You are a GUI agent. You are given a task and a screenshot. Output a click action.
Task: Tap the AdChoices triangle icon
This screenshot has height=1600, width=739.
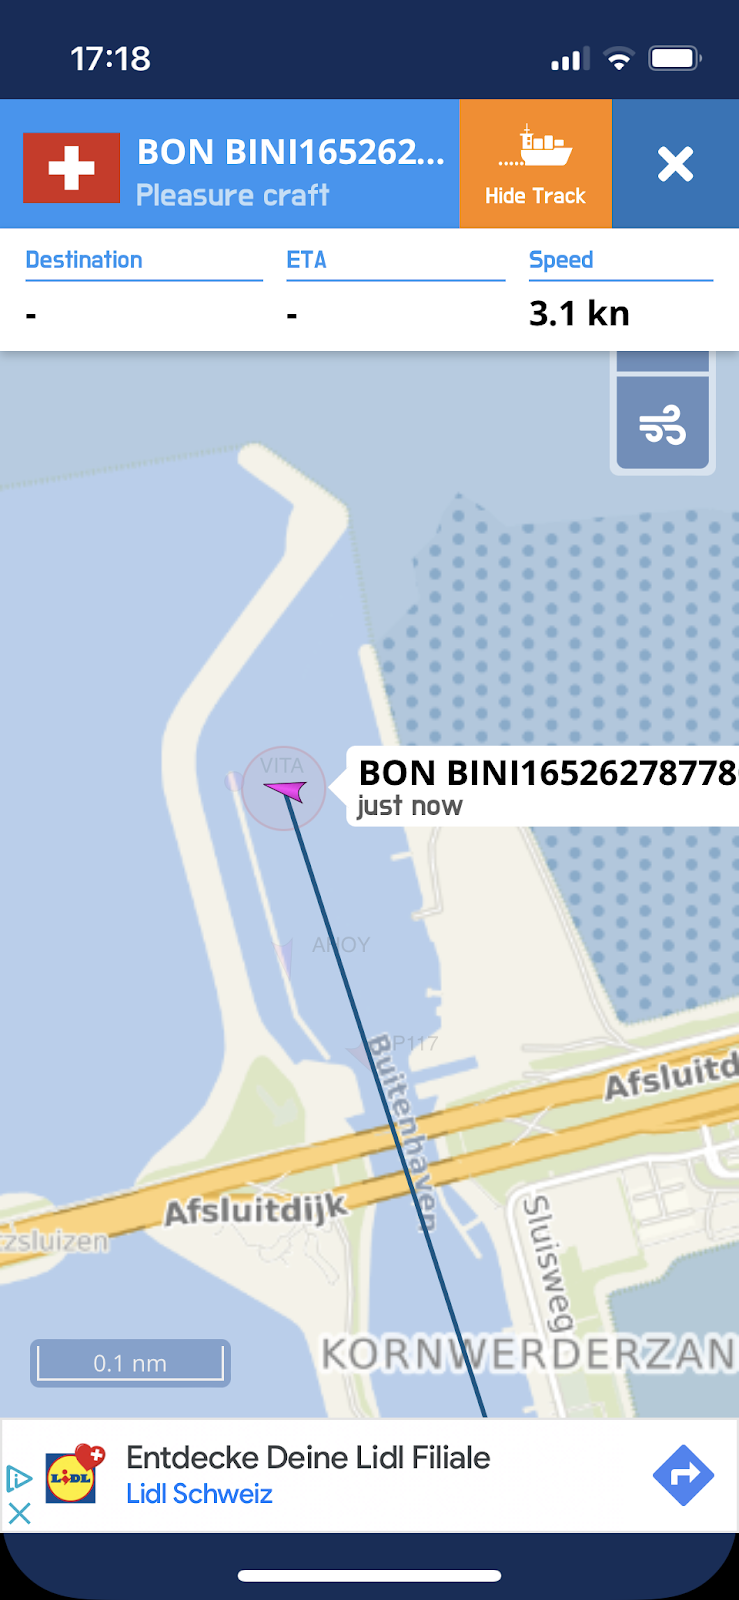point(19,1478)
